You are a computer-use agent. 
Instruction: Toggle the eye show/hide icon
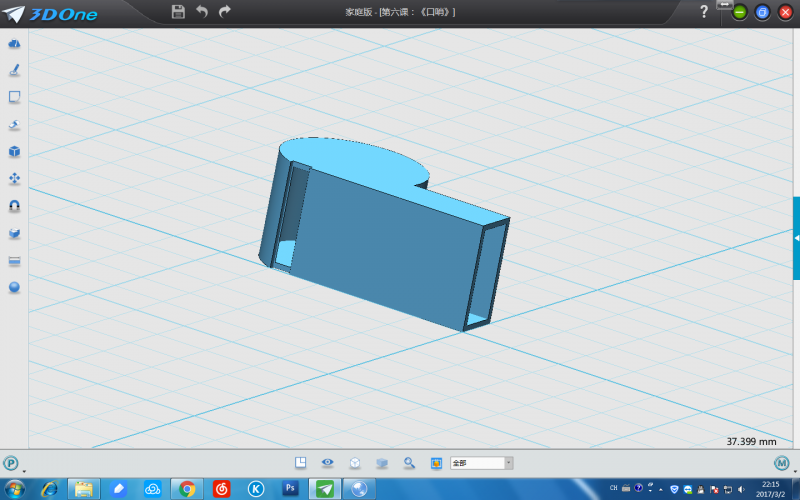(328, 463)
